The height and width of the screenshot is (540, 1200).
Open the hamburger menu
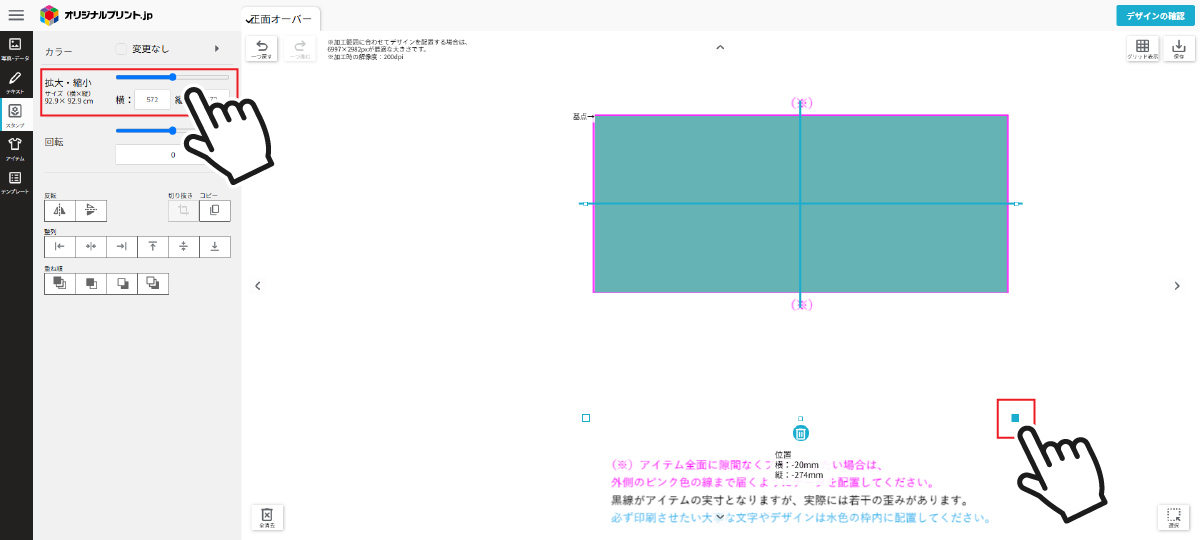pyautogui.click(x=16, y=15)
